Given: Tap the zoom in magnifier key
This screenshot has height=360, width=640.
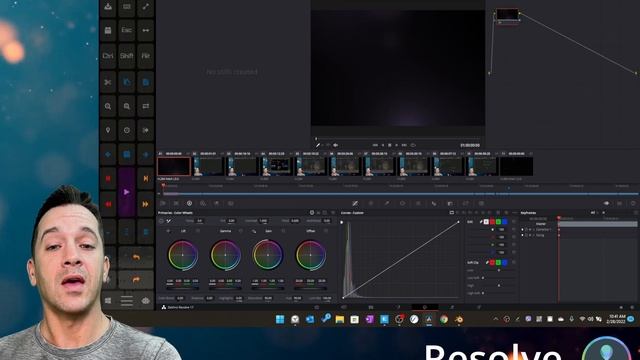Looking at the screenshot, I should coord(108,106).
